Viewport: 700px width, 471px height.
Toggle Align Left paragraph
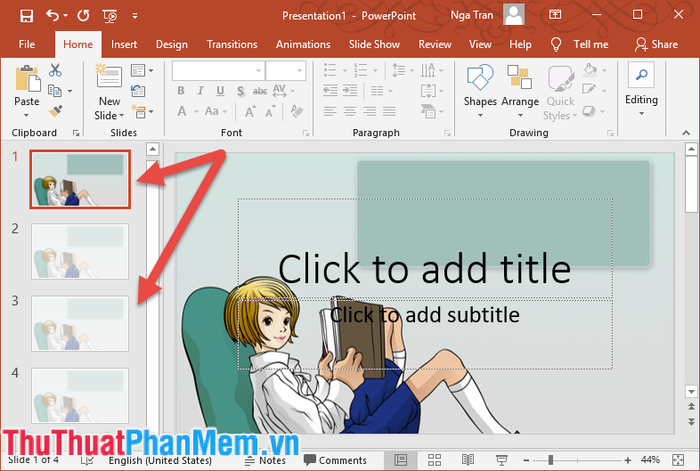(x=330, y=111)
